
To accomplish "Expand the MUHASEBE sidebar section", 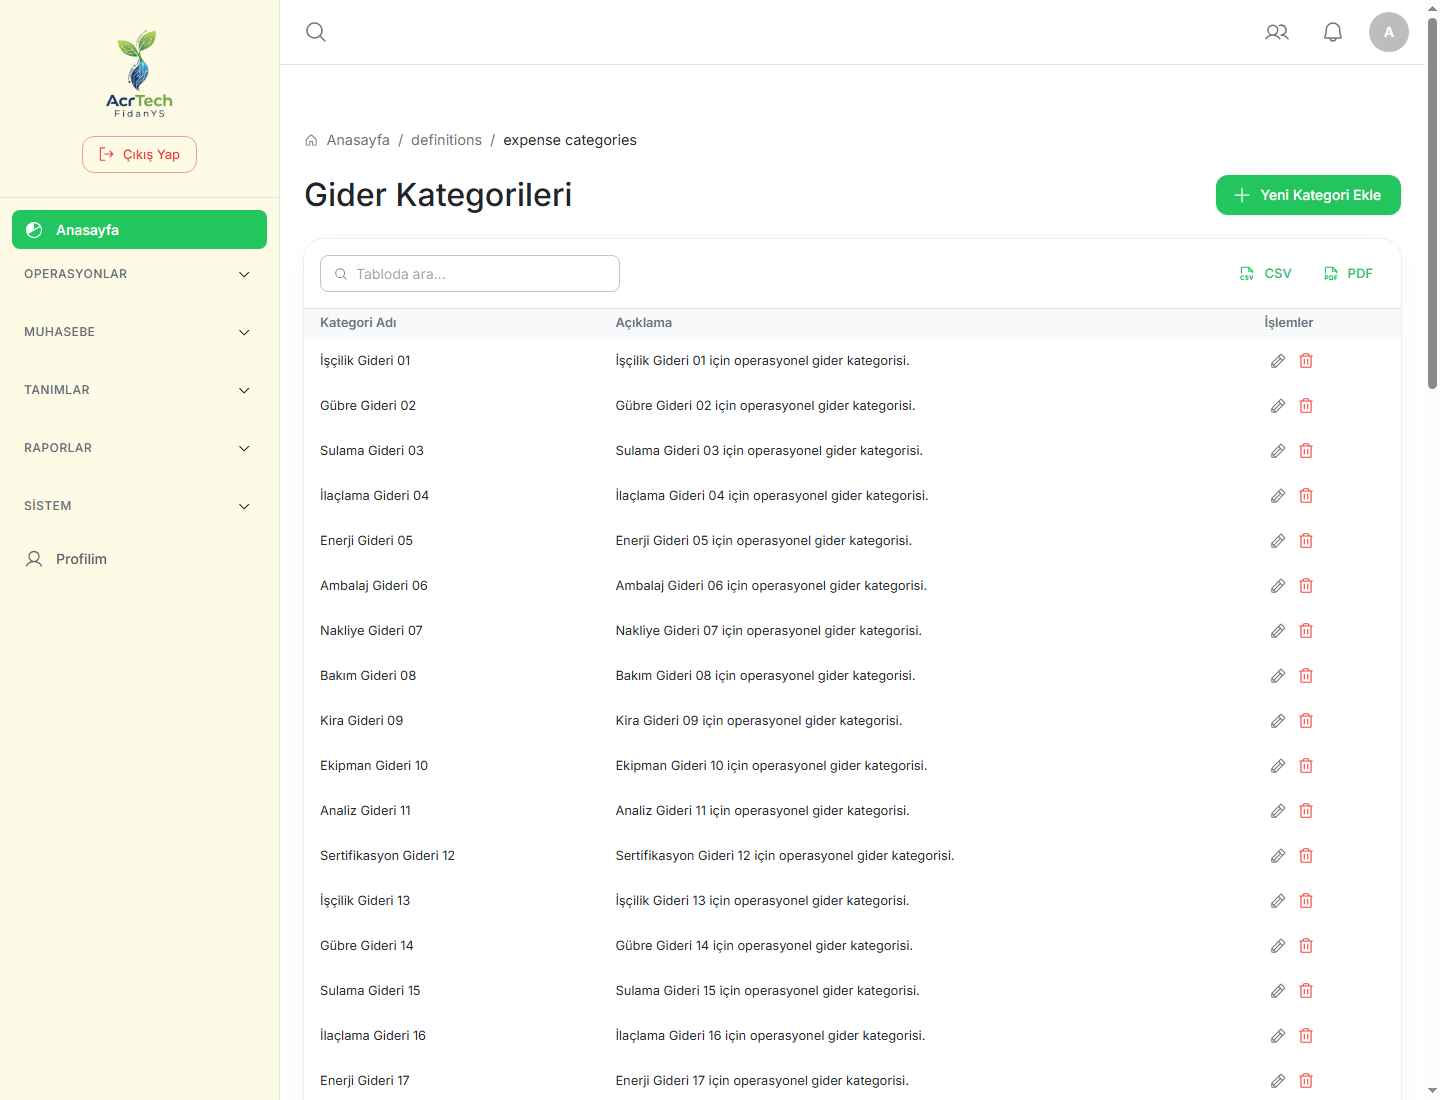I will (139, 332).
